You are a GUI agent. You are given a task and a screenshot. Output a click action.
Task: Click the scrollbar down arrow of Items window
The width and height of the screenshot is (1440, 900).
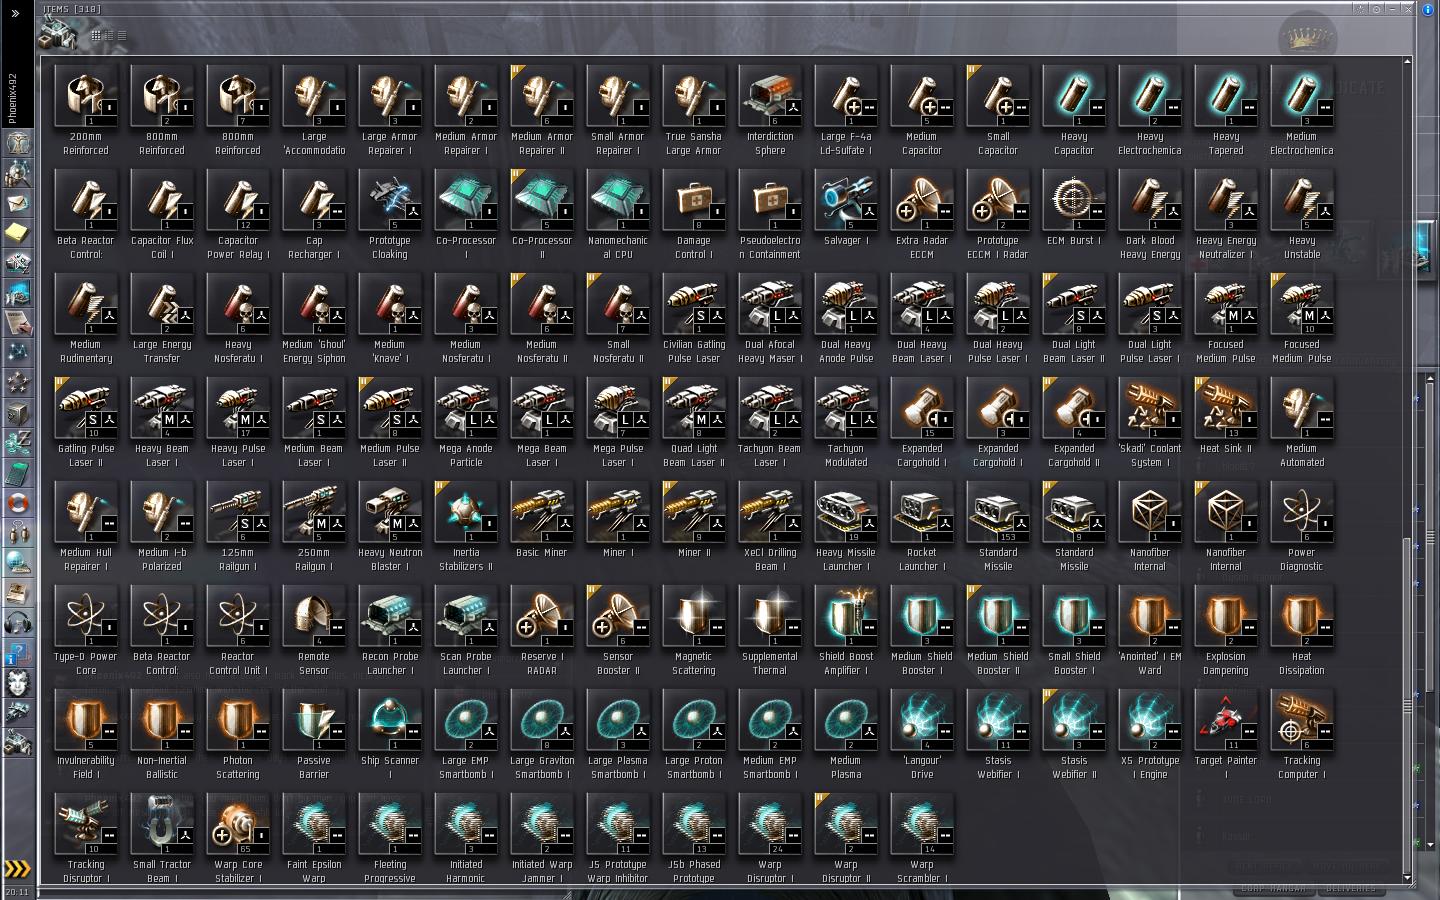click(x=1408, y=877)
